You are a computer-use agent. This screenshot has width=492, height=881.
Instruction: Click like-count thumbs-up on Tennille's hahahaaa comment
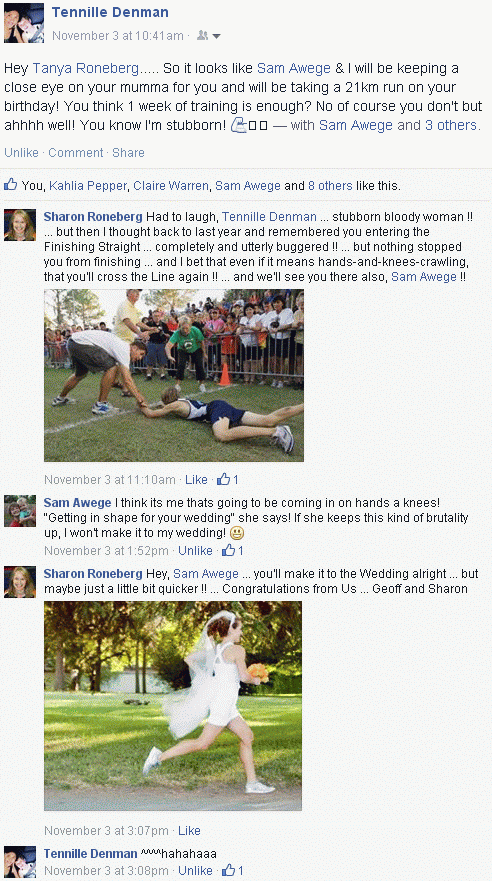[228, 870]
